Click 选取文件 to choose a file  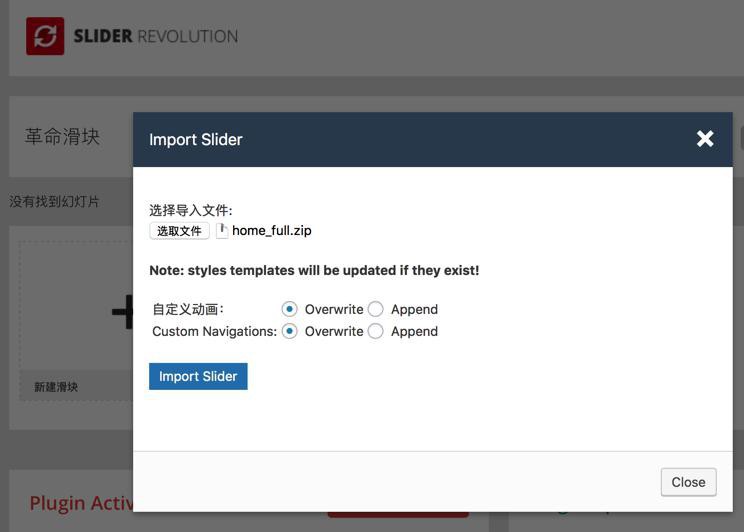(x=179, y=231)
